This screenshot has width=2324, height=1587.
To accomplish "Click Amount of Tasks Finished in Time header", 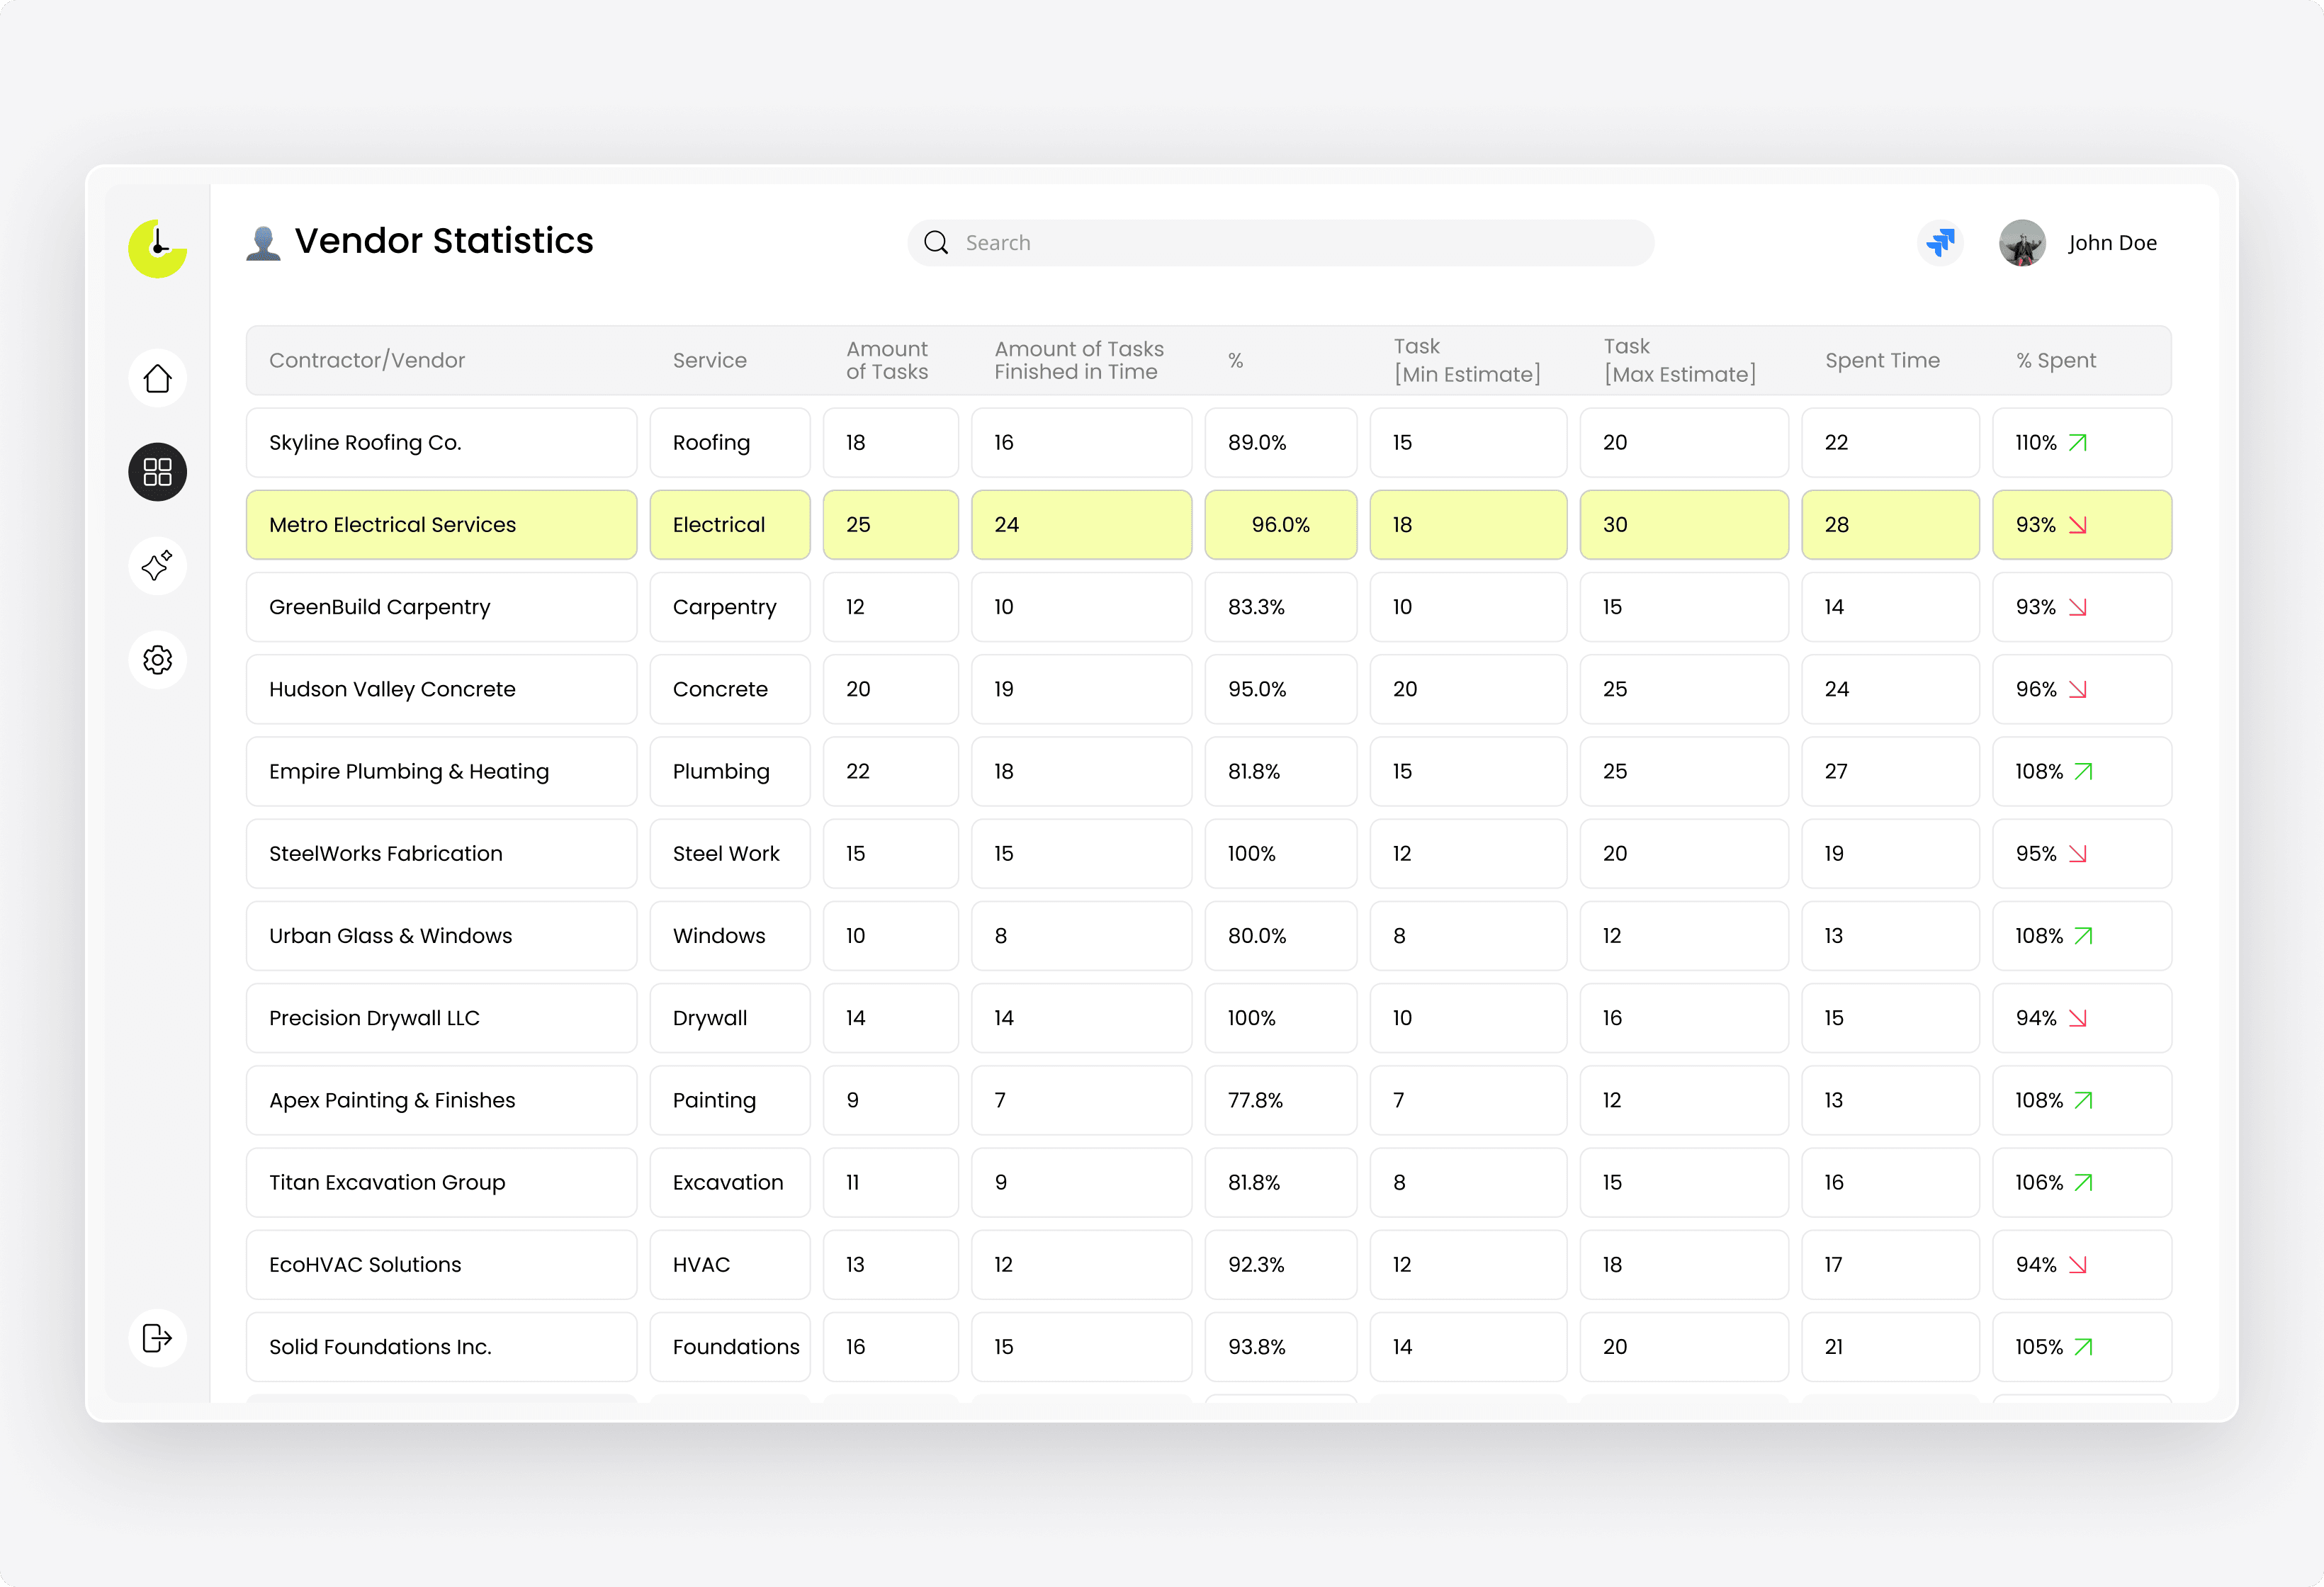I will 1079,360.
